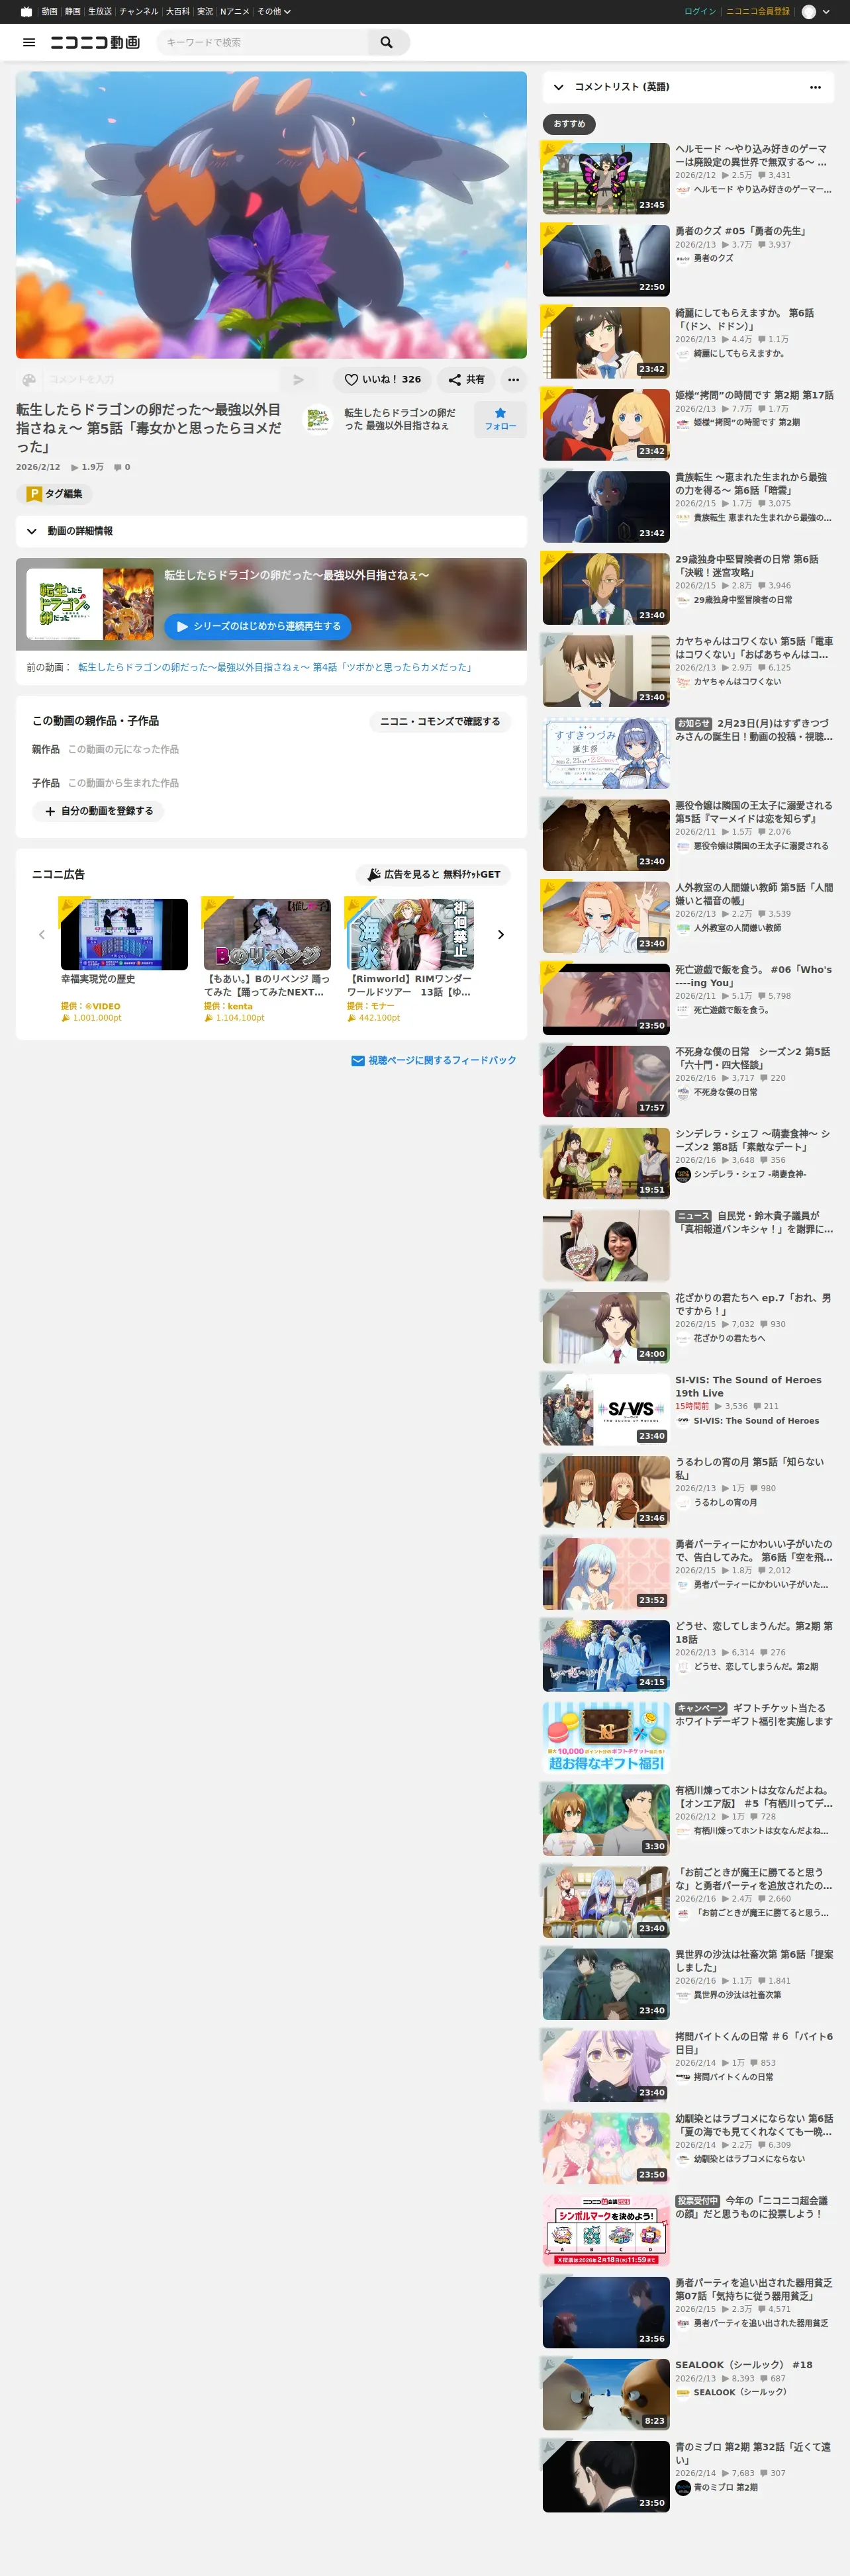Expand the その他 top menu

(x=274, y=12)
